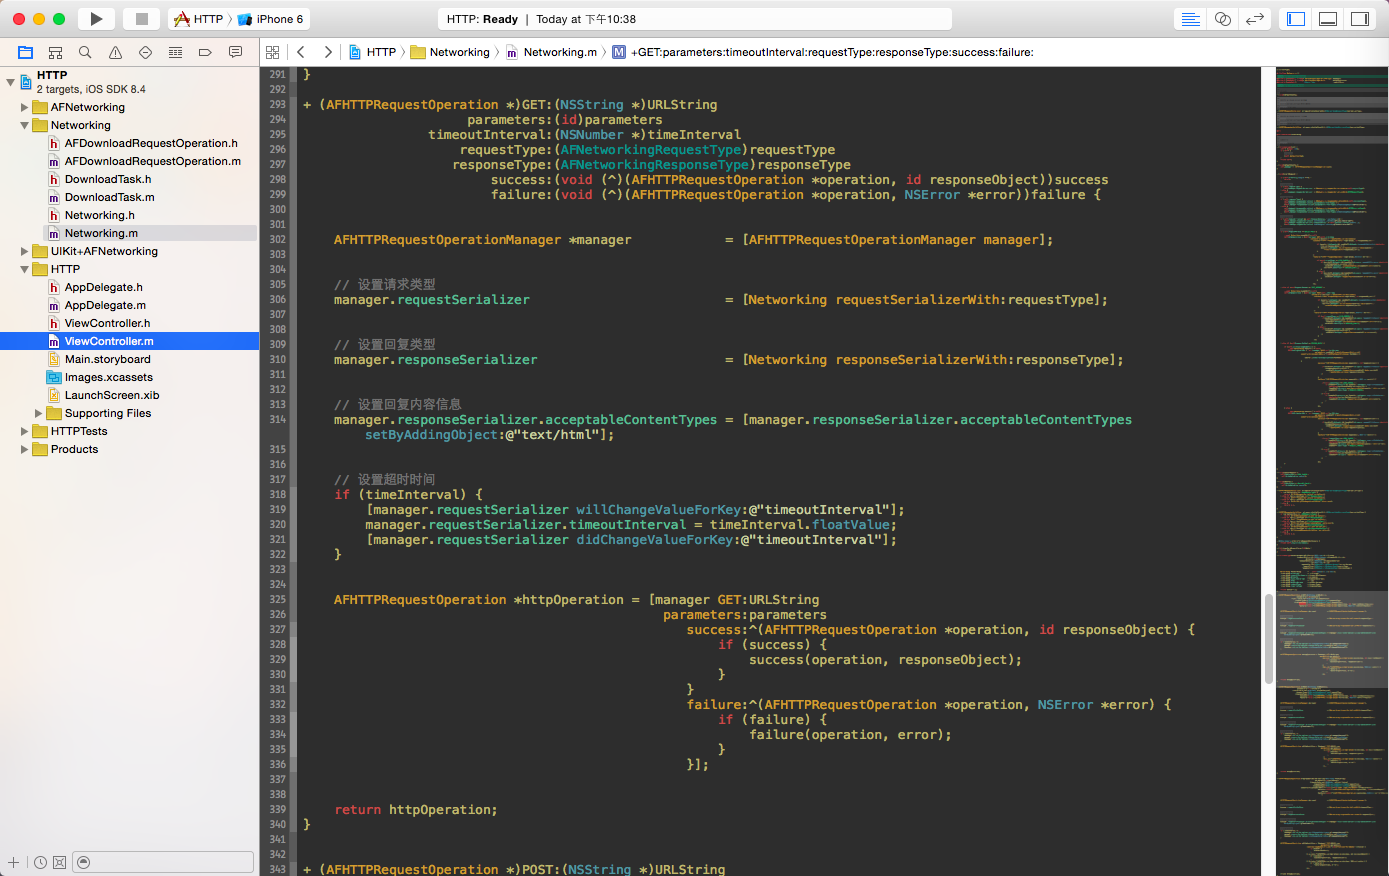The image size is (1389, 876).
Task: Click the HTTP: Ready status display
Action: tap(695, 19)
